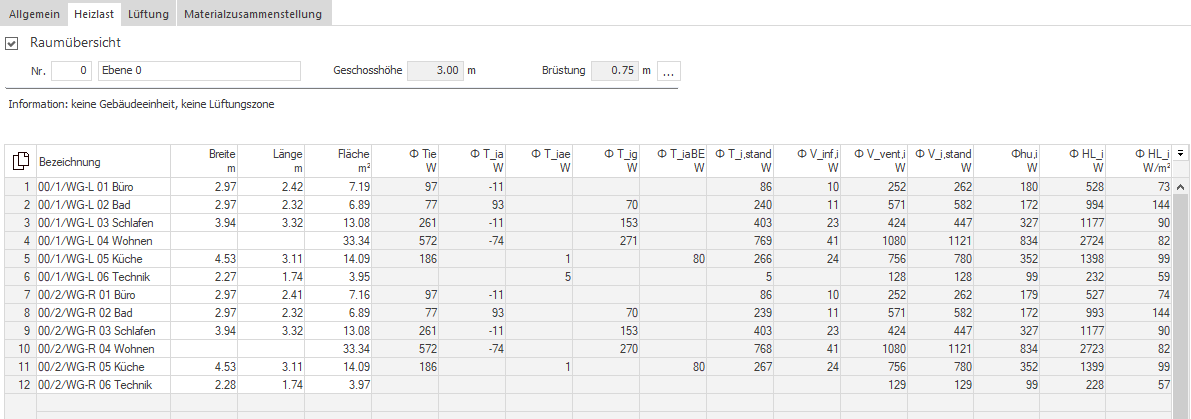Switch to the Allgemein tab
The image size is (1191, 419).
(34, 14)
